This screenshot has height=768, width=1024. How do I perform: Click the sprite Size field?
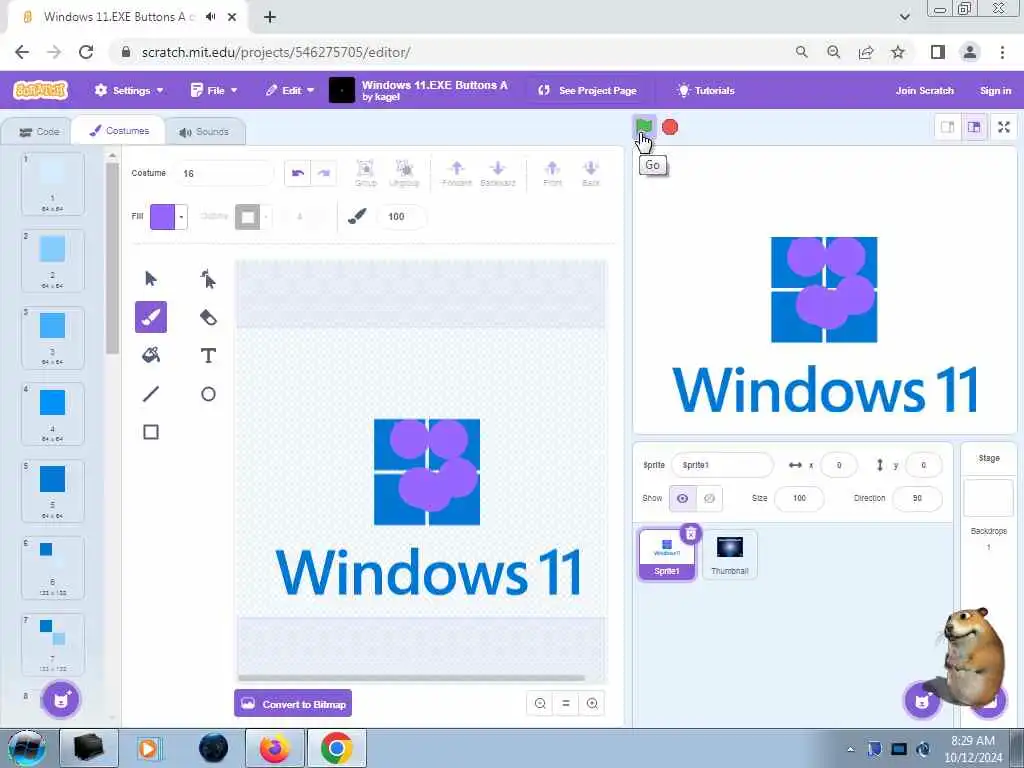[x=799, y=498]
